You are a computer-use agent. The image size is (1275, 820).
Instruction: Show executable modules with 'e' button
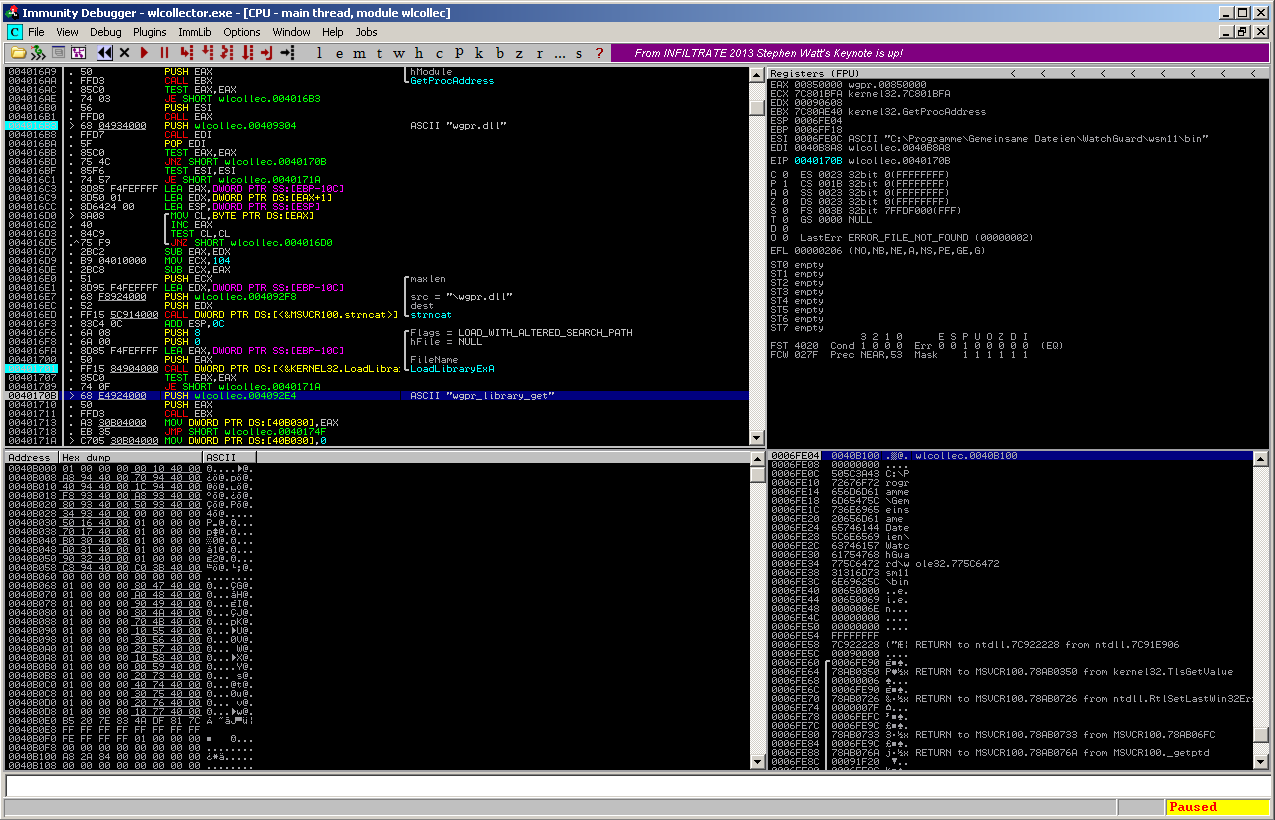coord(339,52)
